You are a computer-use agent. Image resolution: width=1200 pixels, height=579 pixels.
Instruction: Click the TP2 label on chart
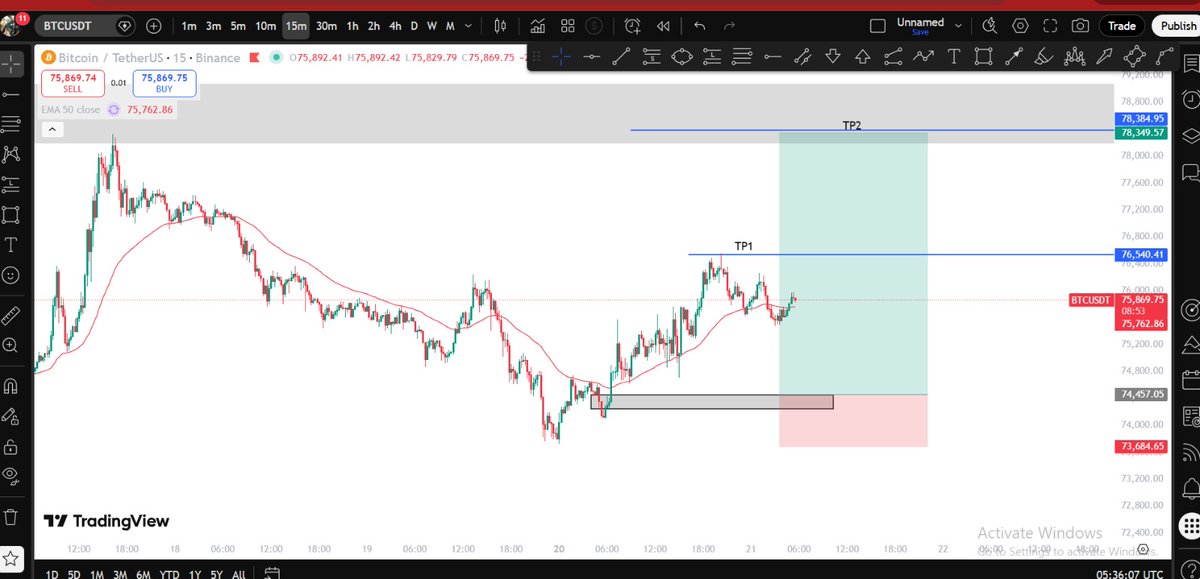pos(852,126)
